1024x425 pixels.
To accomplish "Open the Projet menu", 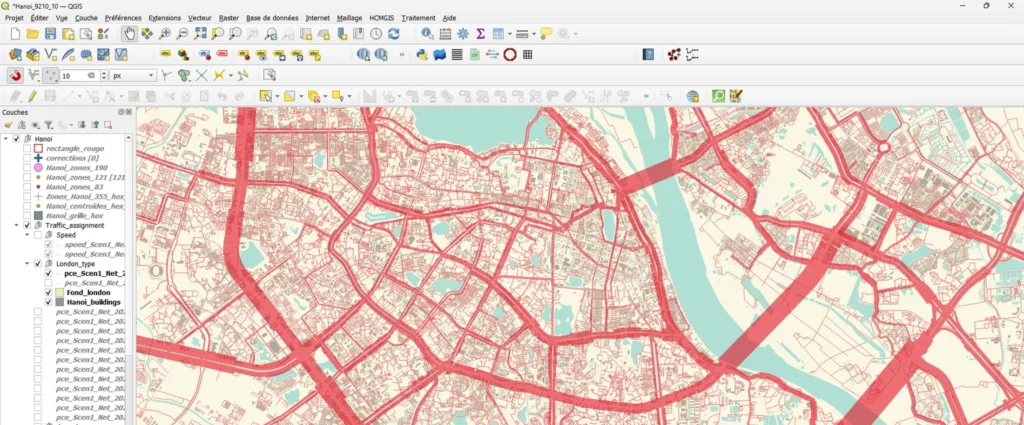I will pos(14,18).
